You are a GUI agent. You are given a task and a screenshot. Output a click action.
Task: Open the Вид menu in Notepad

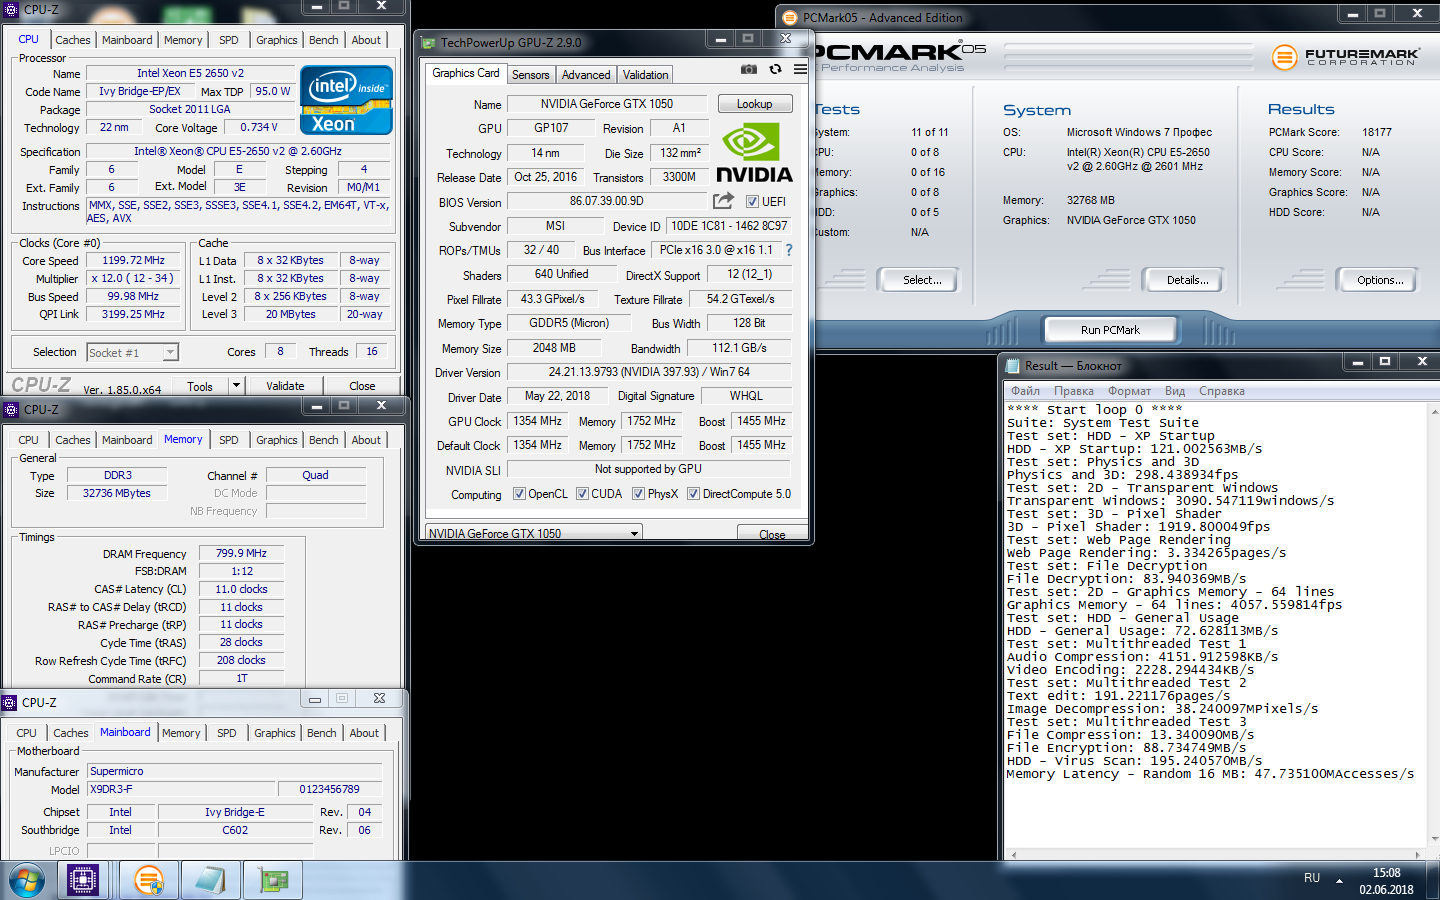pos(1175,391)
